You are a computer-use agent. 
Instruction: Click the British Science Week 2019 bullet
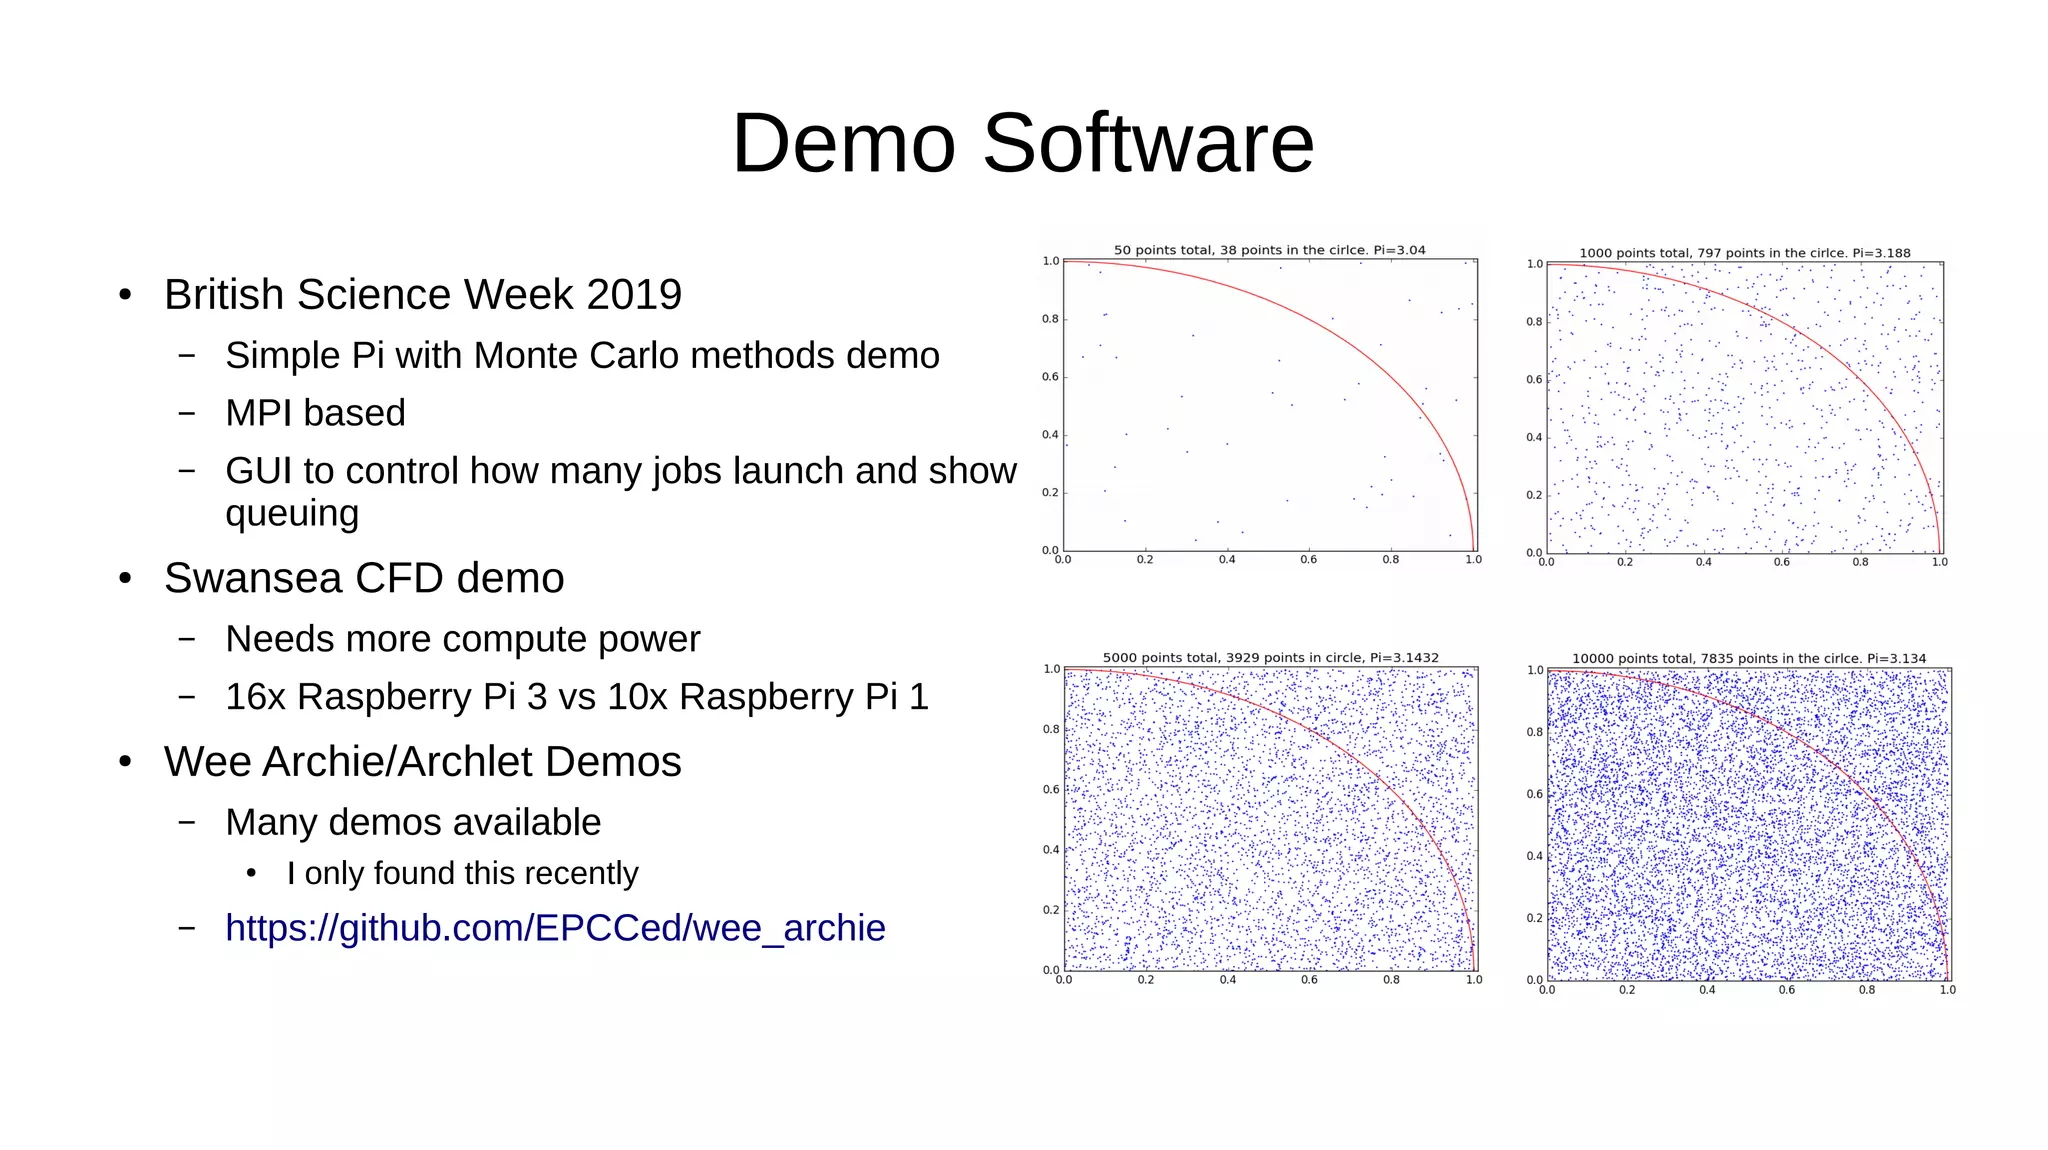[422, 295]
